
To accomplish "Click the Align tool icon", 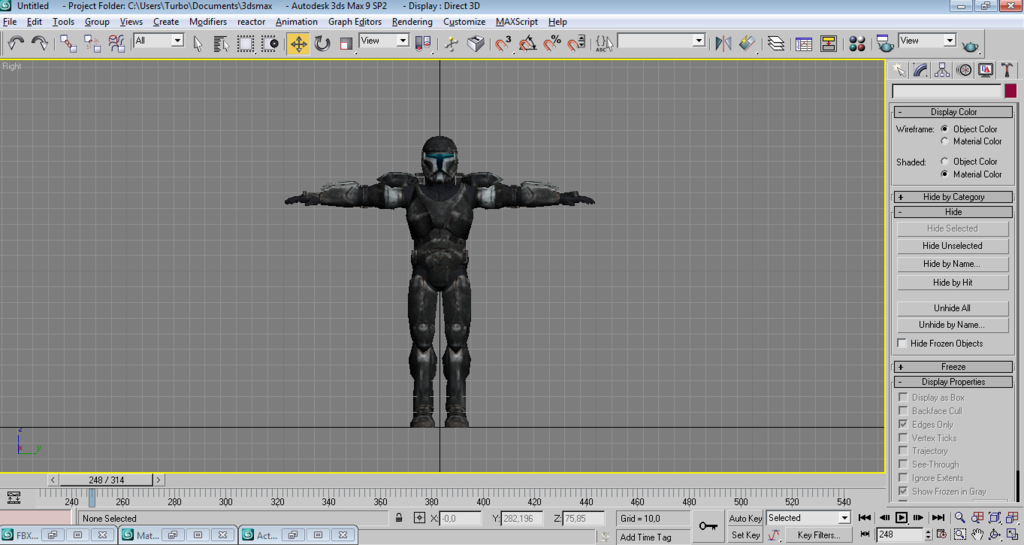I will (747, 43).
